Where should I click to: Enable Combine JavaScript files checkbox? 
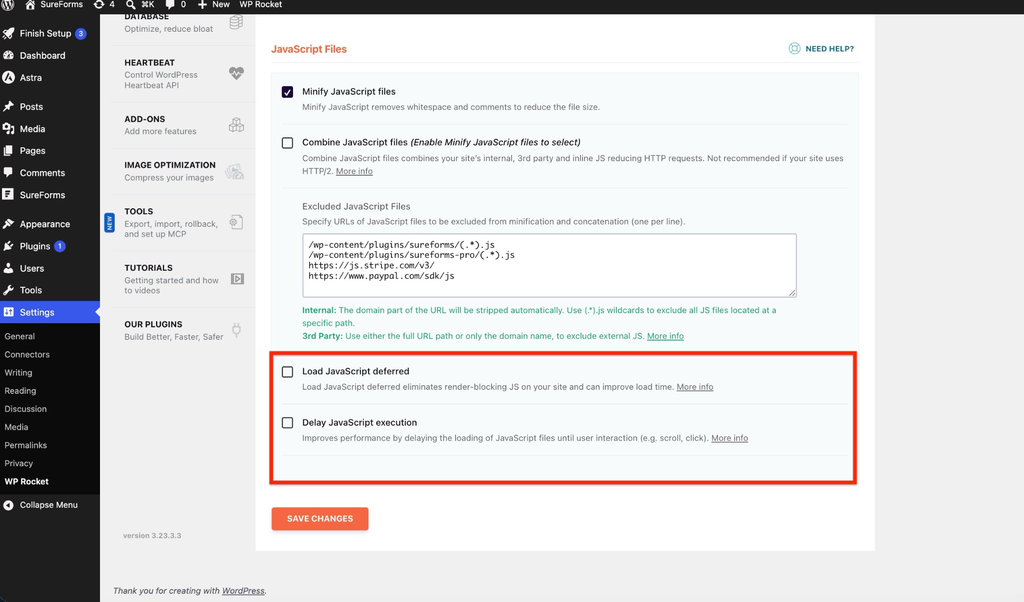pos(287,143)
